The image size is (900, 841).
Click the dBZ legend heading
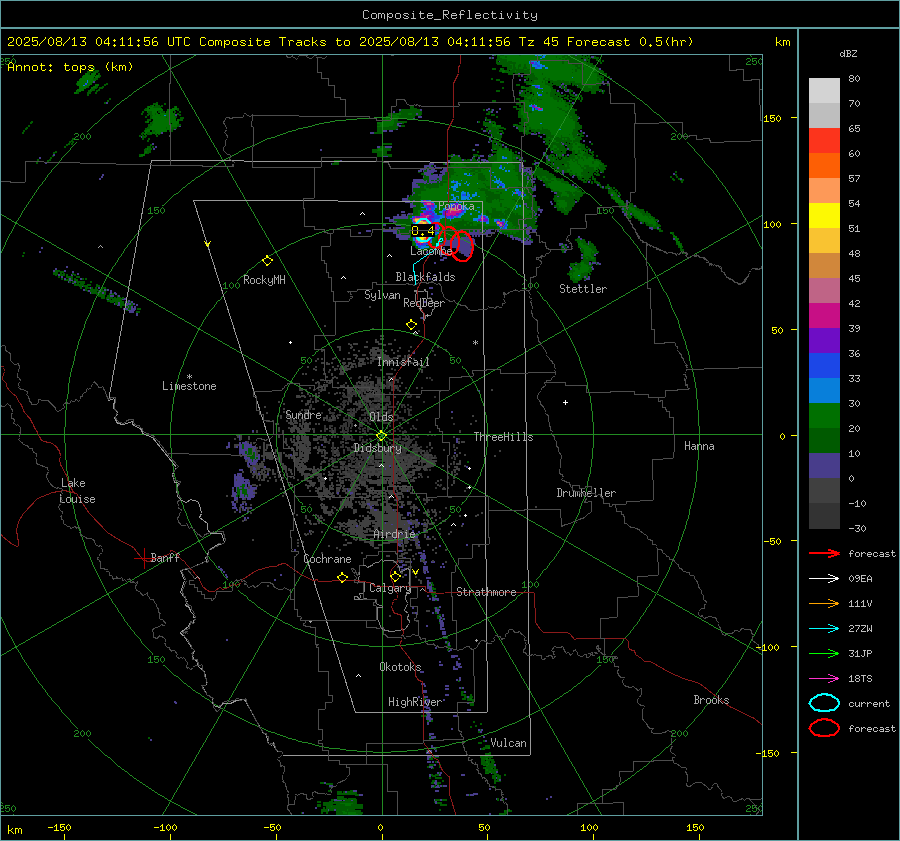point(848,53)
